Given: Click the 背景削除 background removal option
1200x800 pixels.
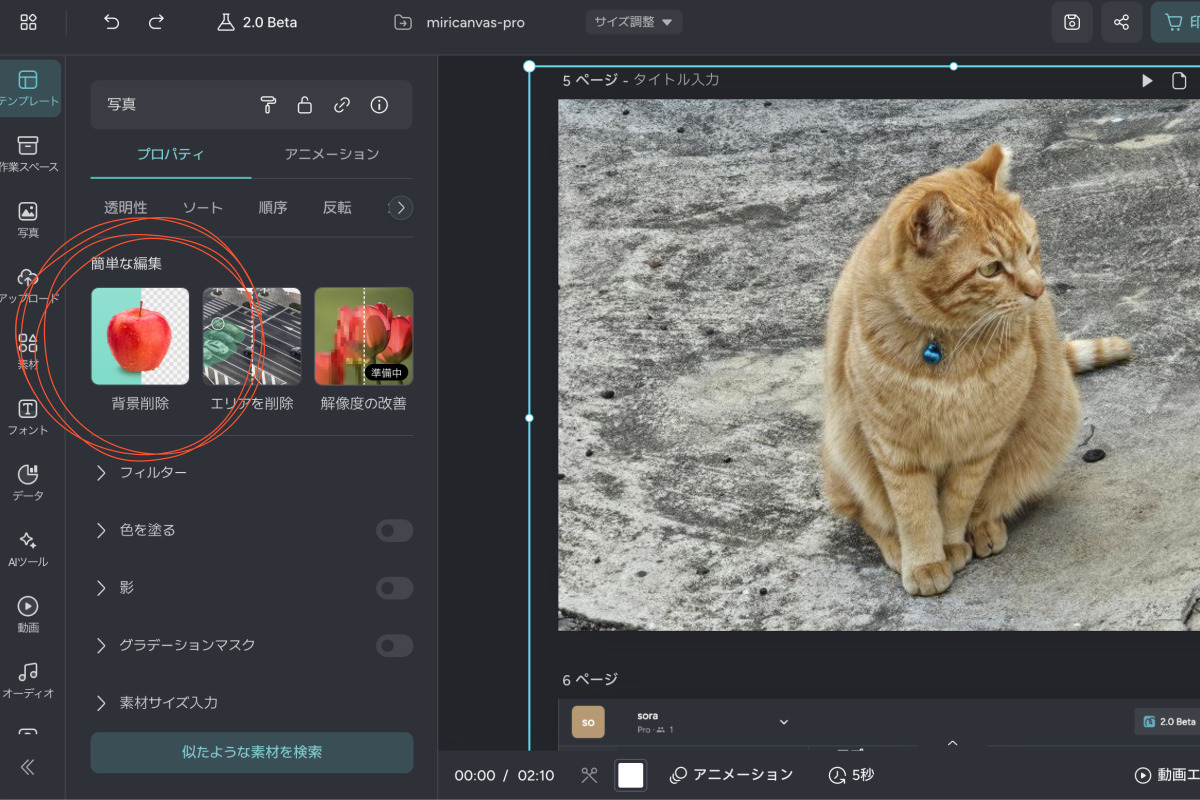Looking at the screenshot, I should (140, 336).
